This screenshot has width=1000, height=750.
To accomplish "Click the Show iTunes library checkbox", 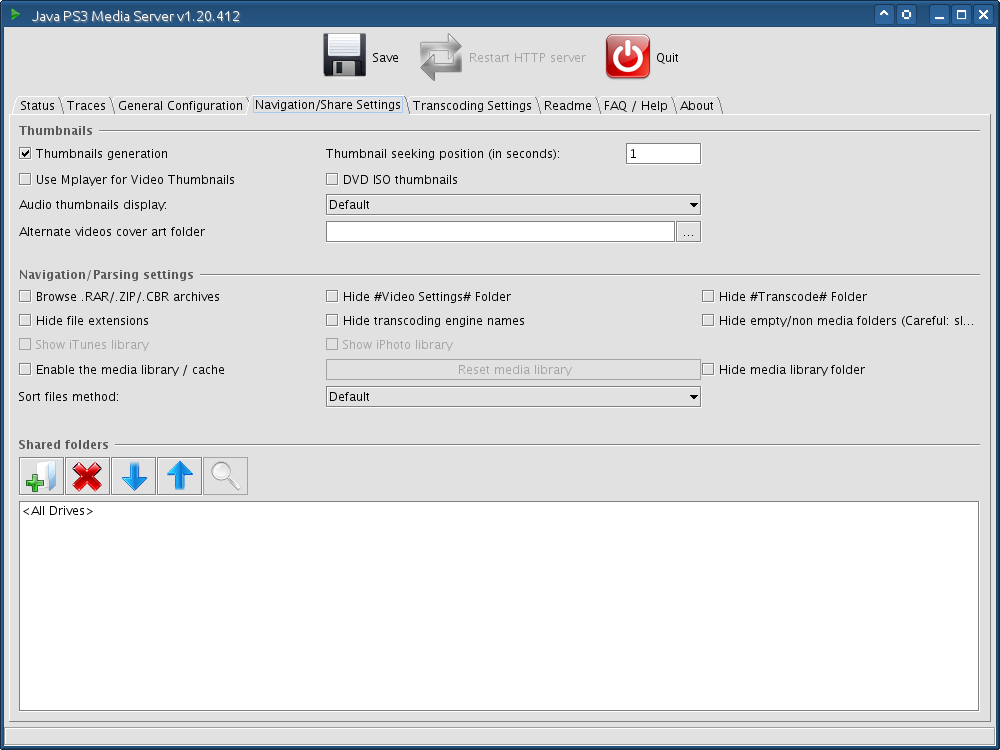I will click(25, 344).
